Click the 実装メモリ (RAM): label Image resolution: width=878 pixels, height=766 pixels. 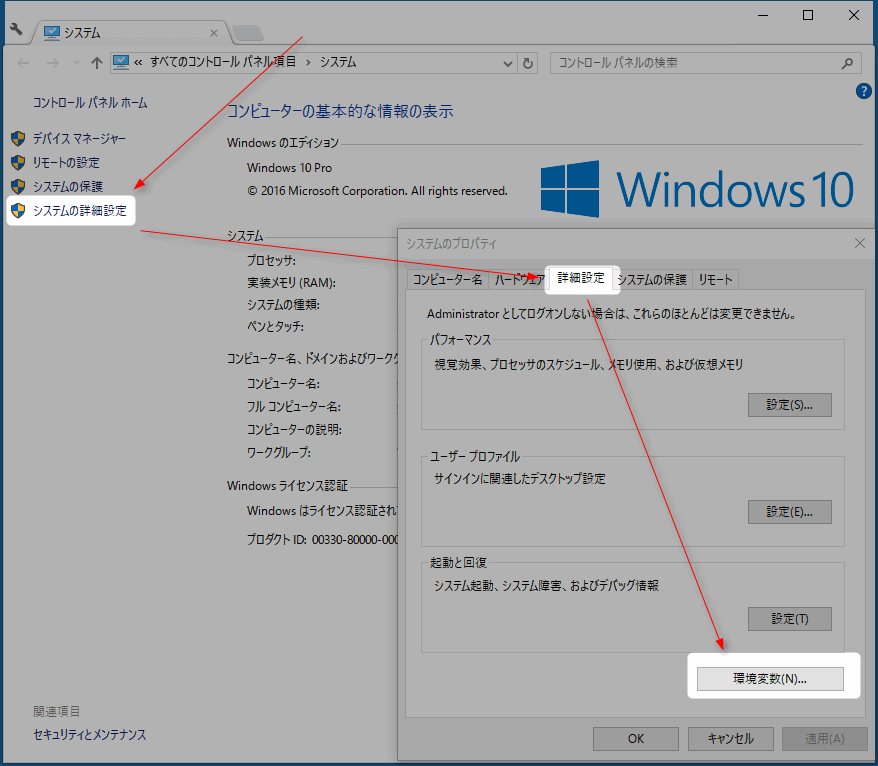[291, 283]
